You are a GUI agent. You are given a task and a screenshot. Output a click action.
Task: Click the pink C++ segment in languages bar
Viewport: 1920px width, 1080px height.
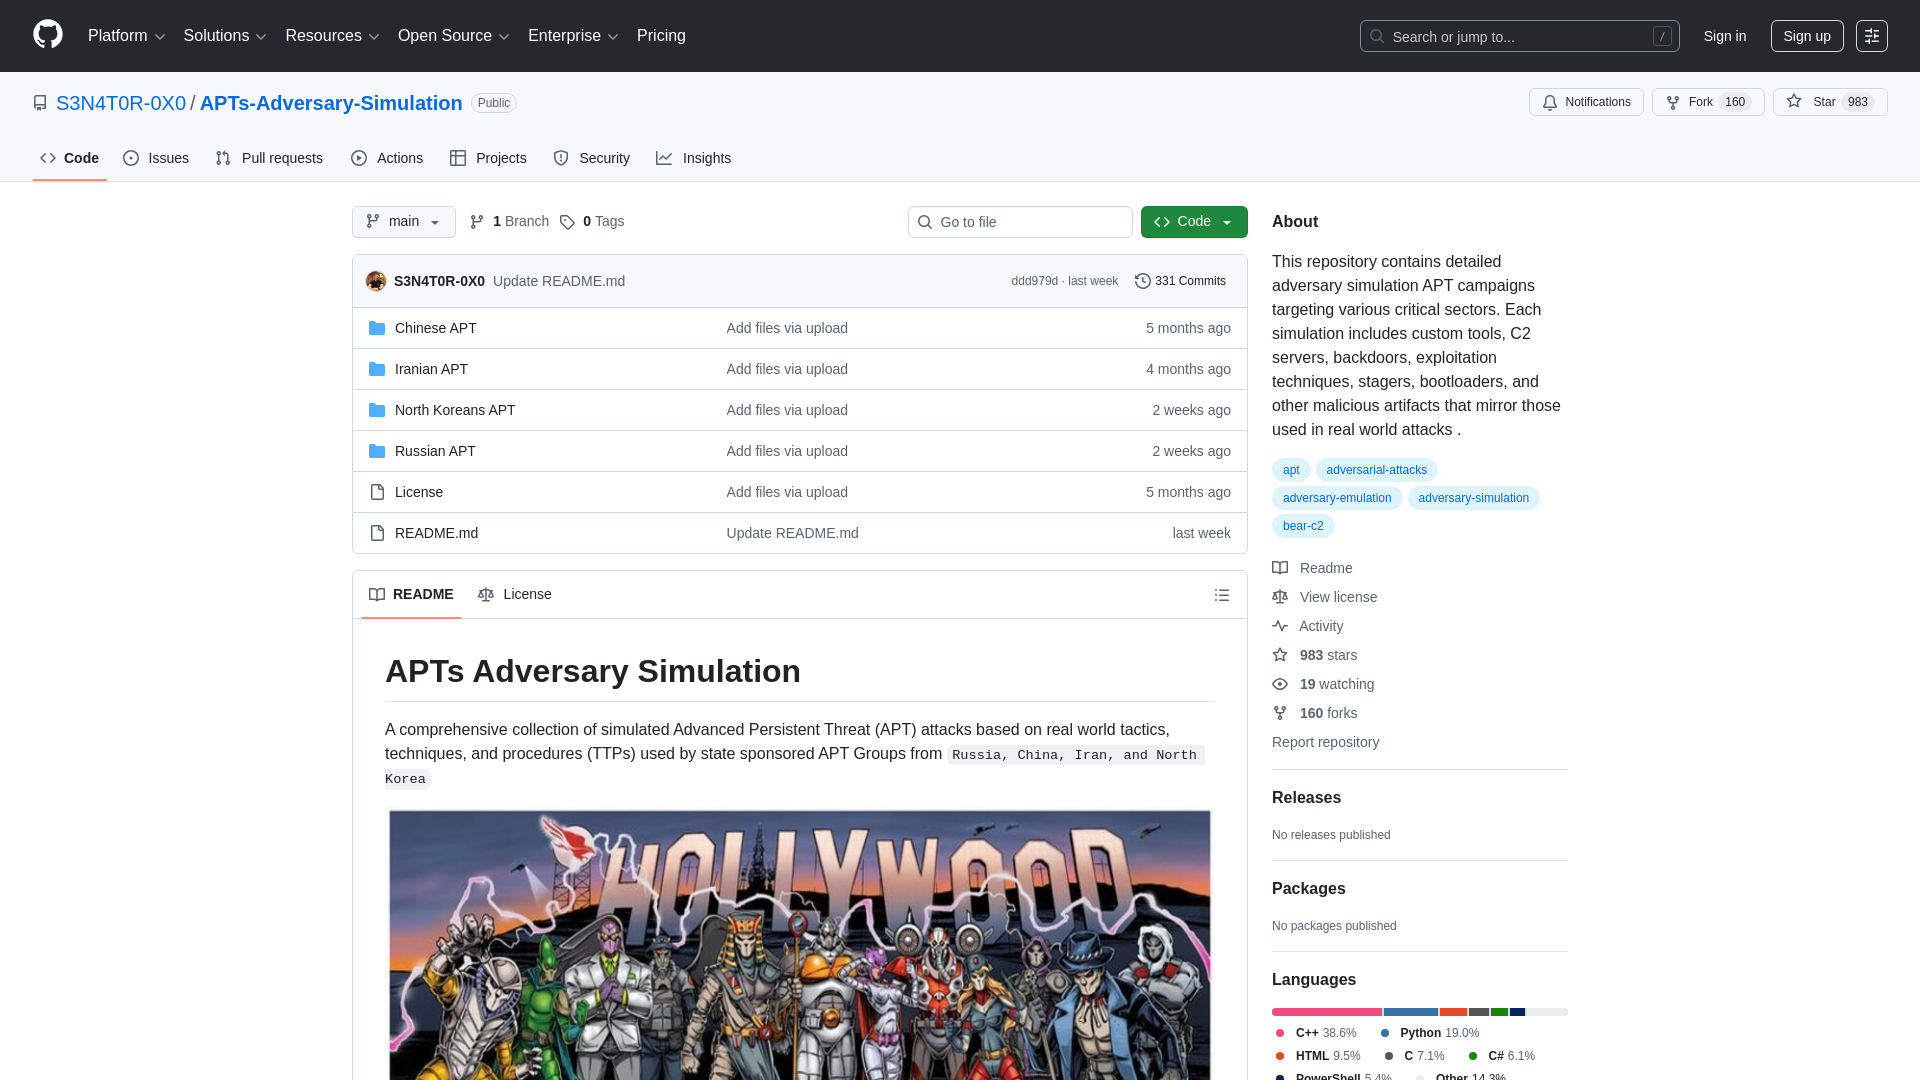point(1325,1011)
